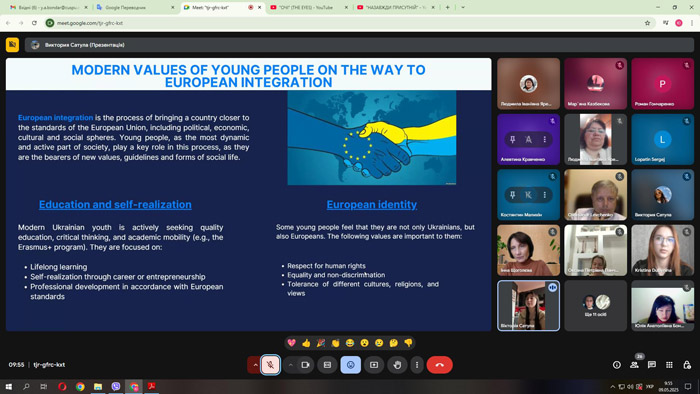The height and width of the screenshot is (394, 700).
Task: Send the thumbs up emoji reaction
Action: tap(306, 343)
